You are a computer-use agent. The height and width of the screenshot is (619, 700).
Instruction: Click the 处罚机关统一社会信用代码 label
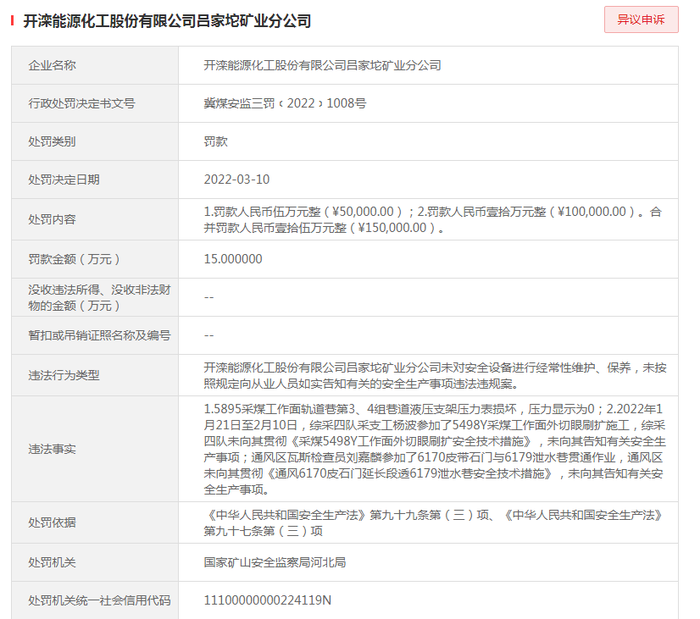99,601
